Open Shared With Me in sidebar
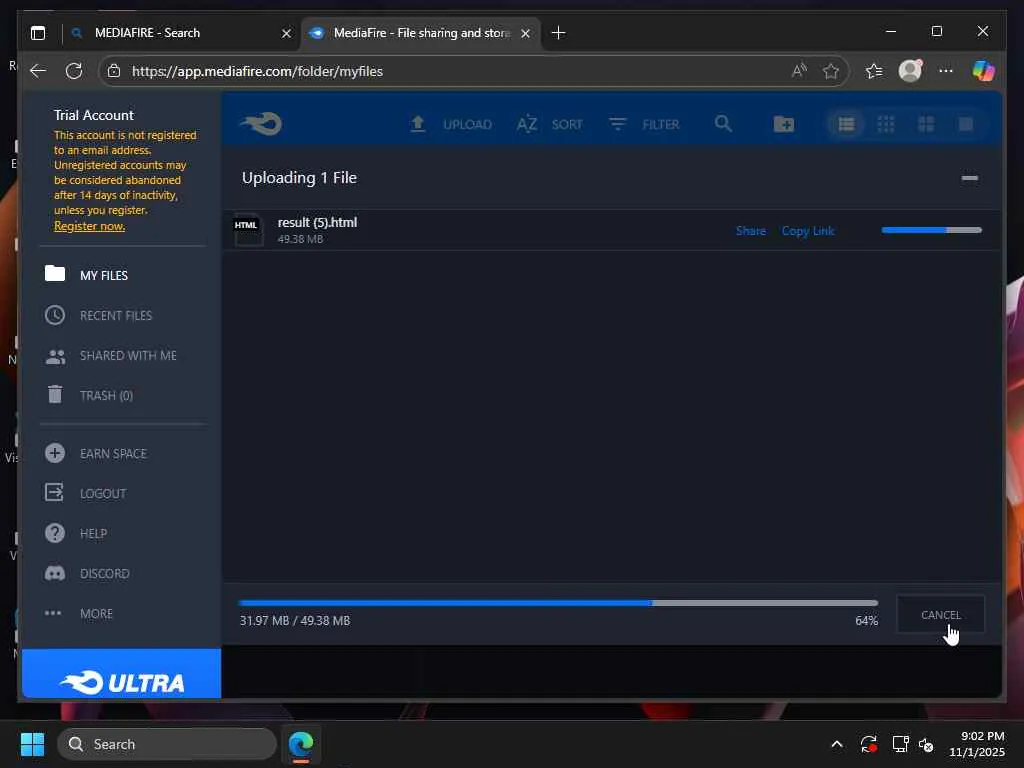This screenshot has width=1024, height=768. click(128, 355)
